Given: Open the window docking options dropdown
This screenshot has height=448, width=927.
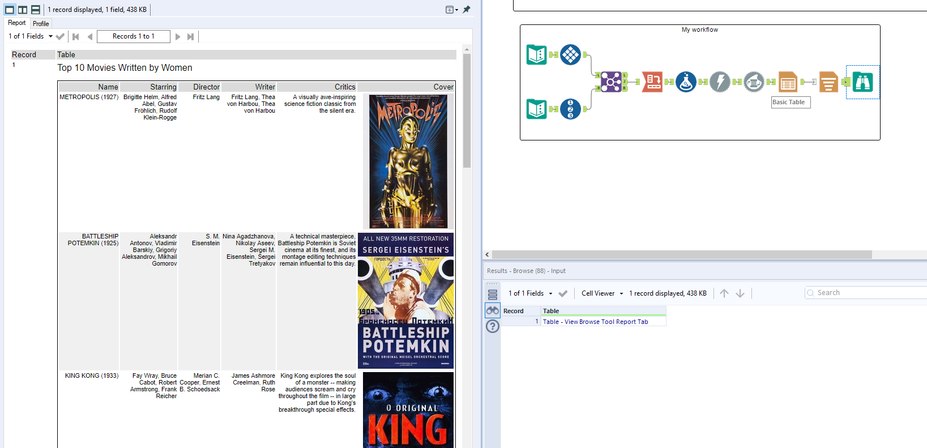Looking at the screenshot, I should 451,9.
